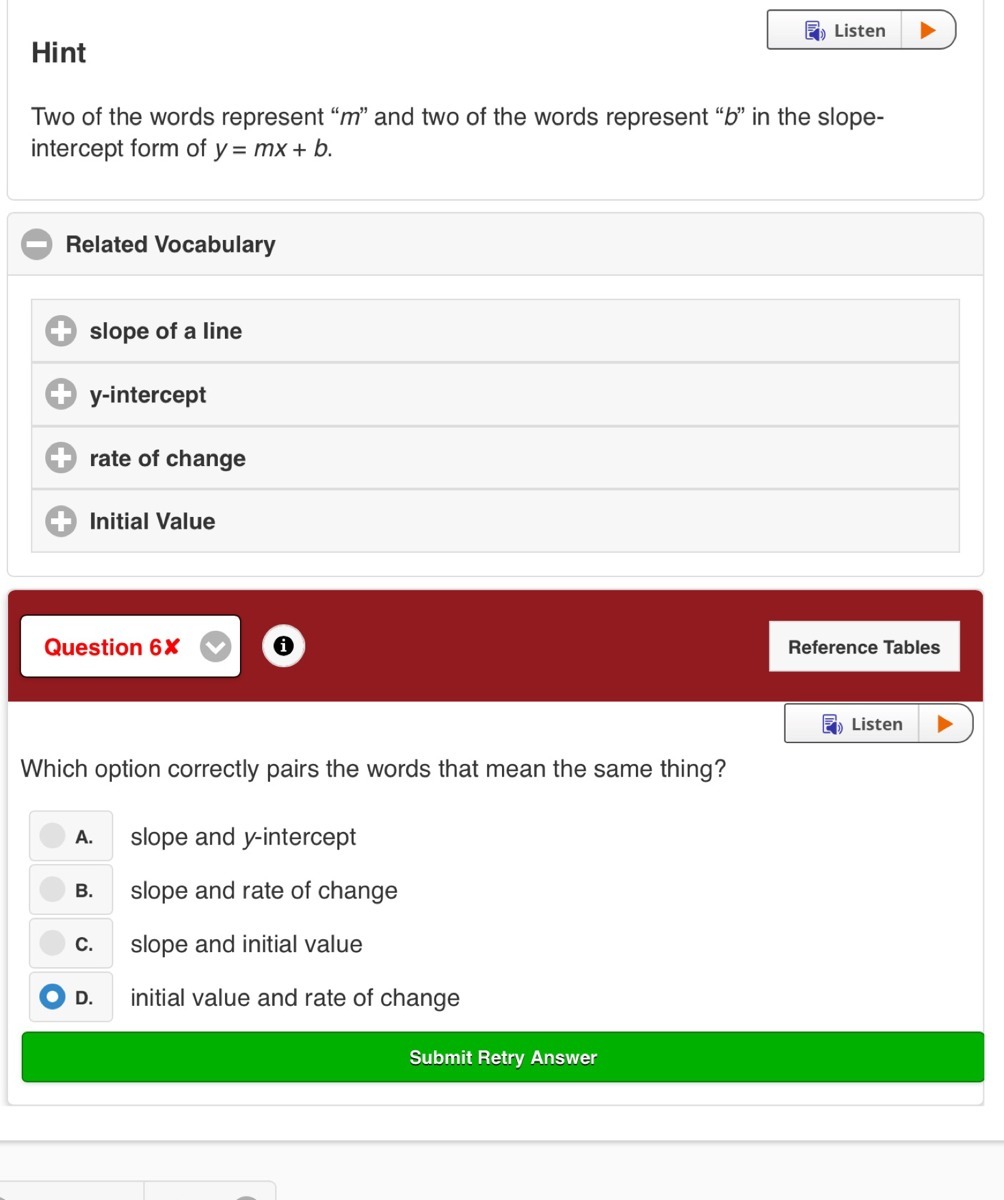Click the red X mark on Question 6
The width and height of the screenshot is (1004, 1200).
[x=172, y=647]
